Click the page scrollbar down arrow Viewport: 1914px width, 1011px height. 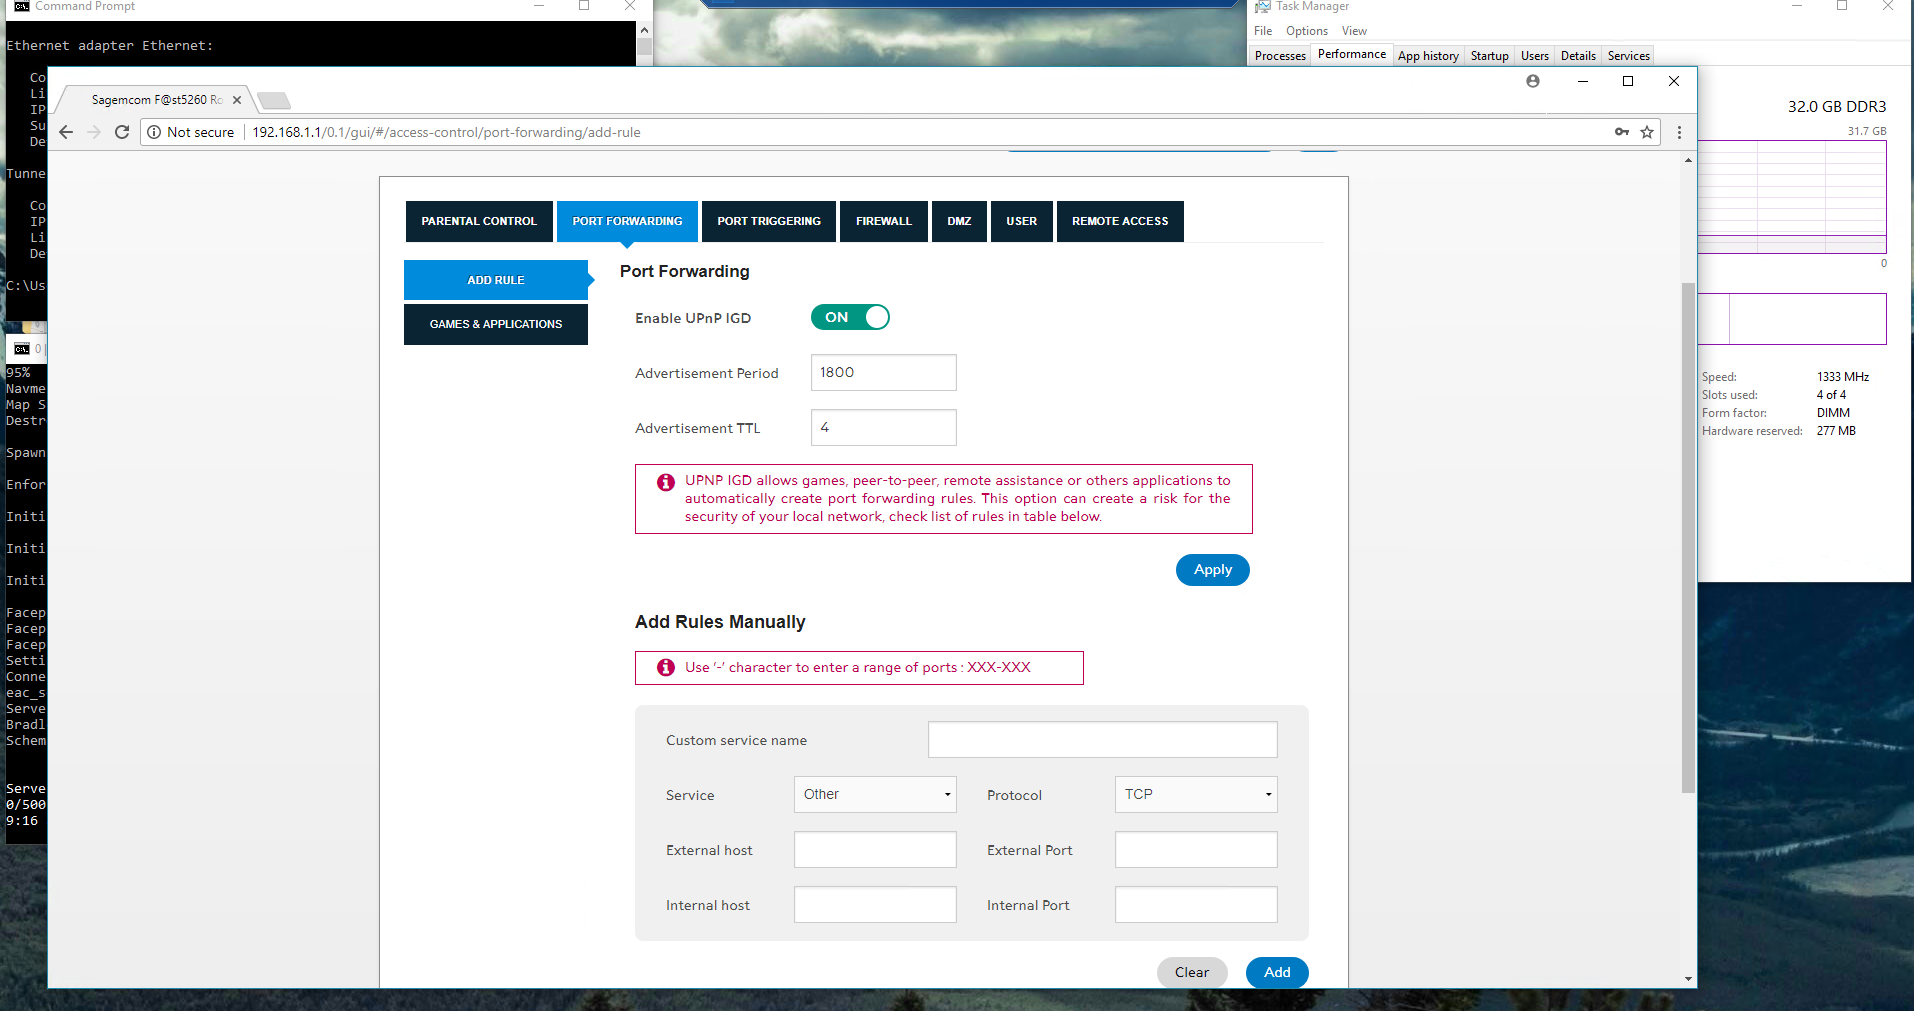(1688, 979)
